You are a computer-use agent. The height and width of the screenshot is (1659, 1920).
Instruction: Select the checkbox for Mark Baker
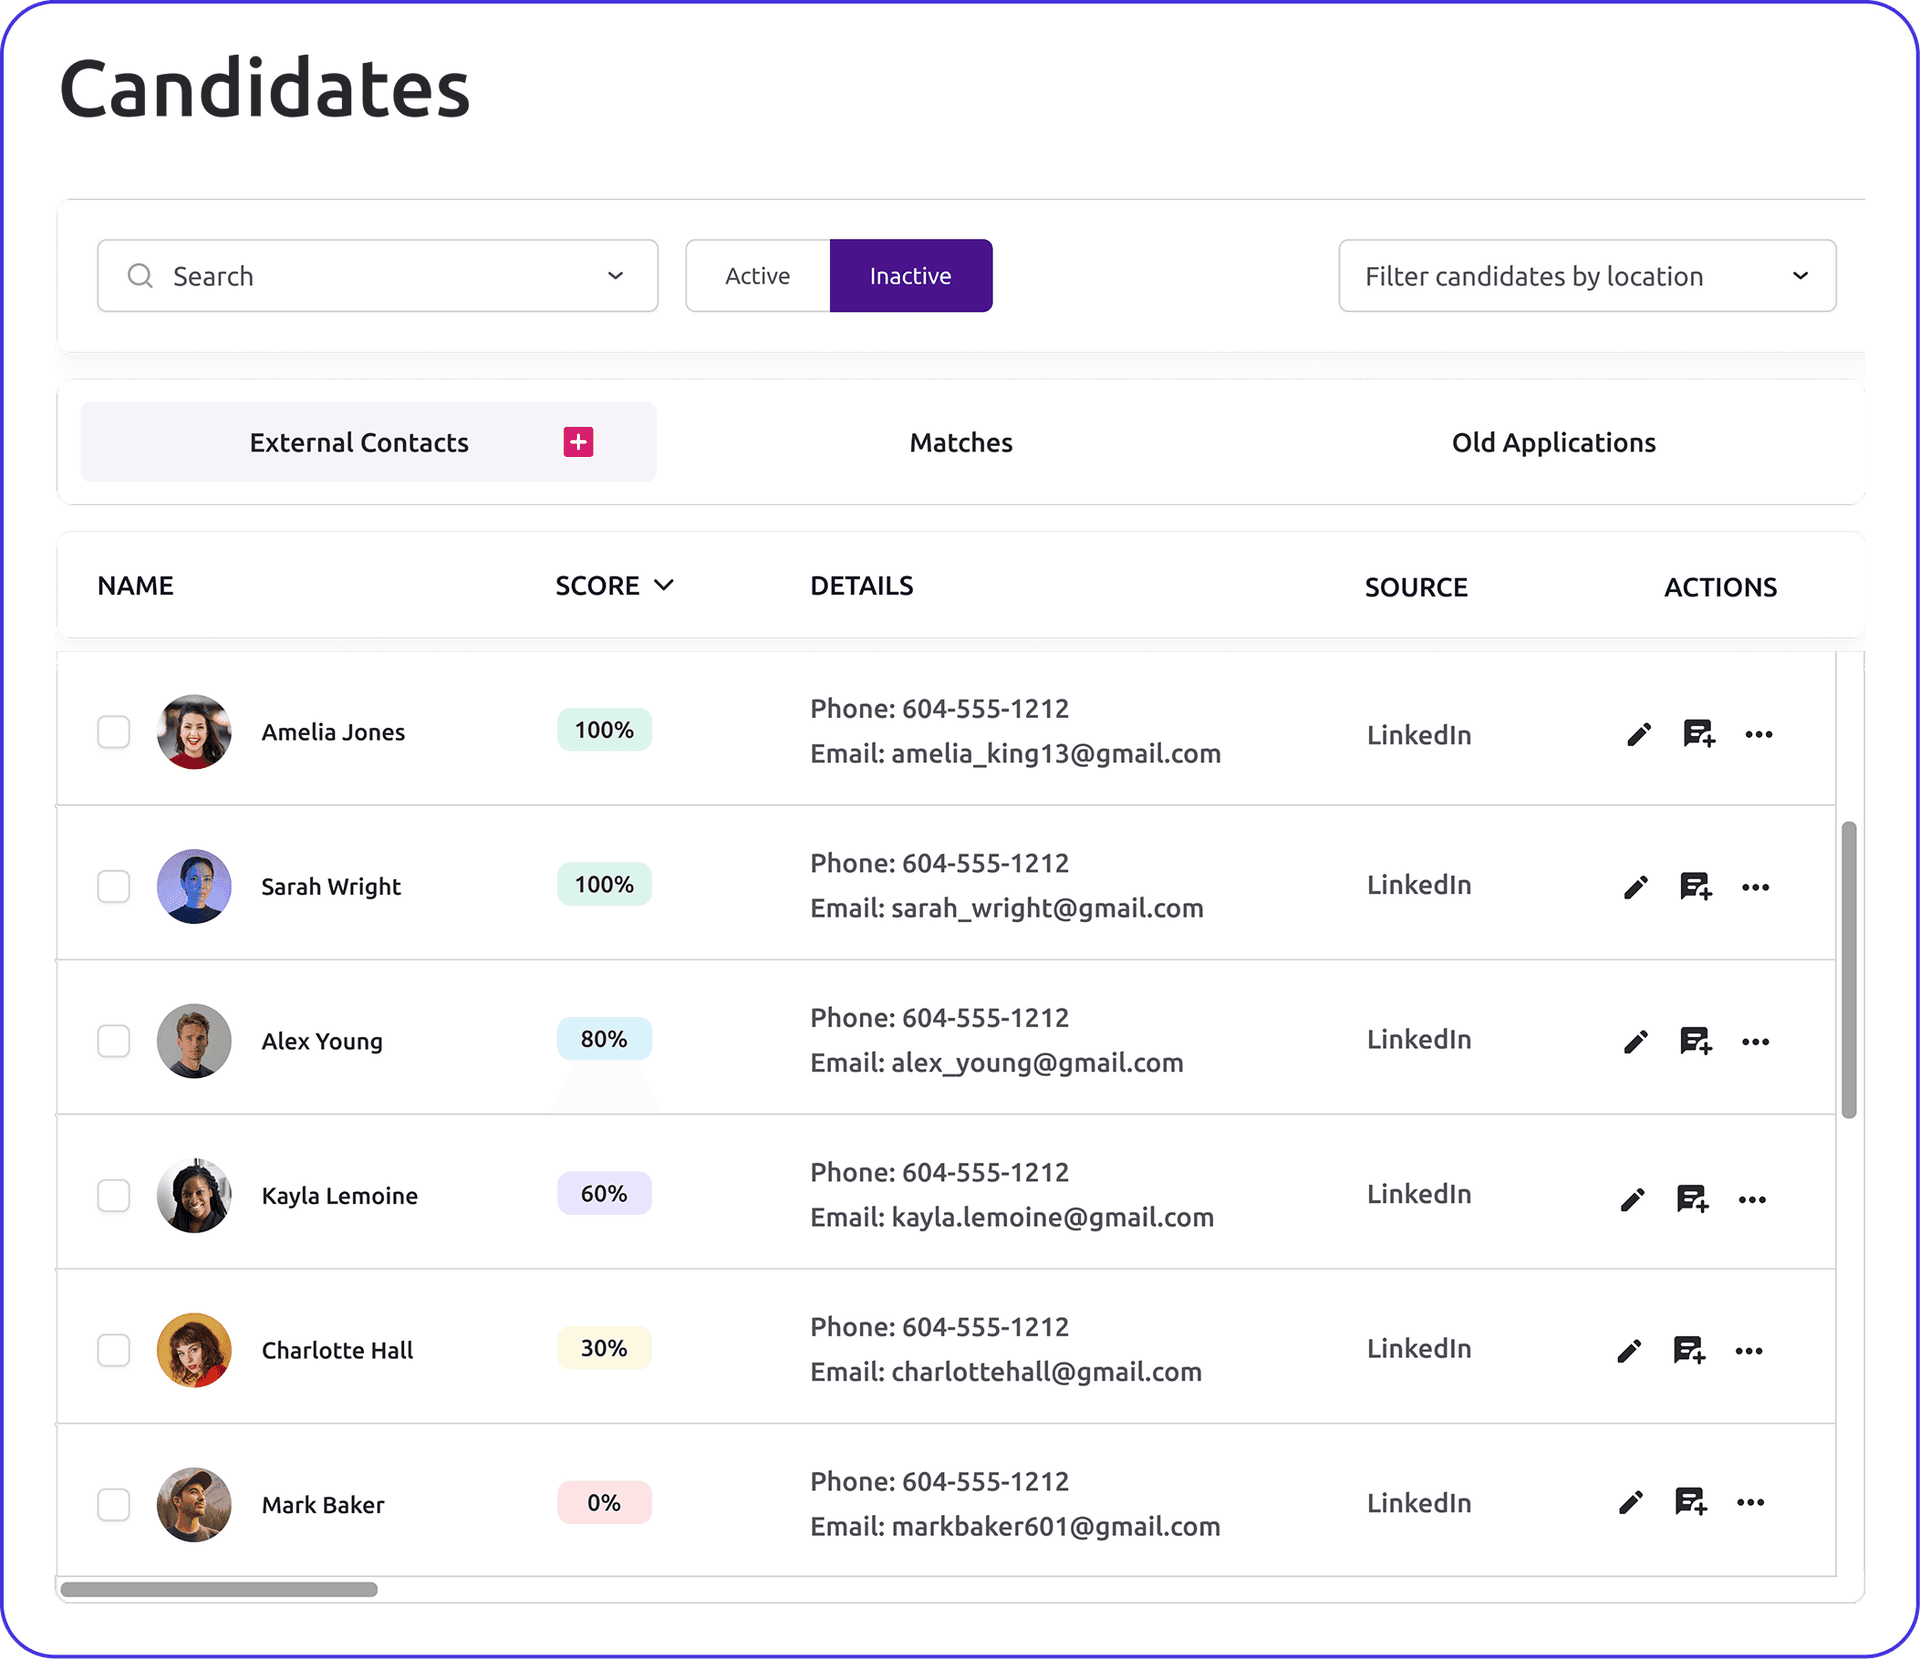pyautogui.click(x=114, y=1505)
